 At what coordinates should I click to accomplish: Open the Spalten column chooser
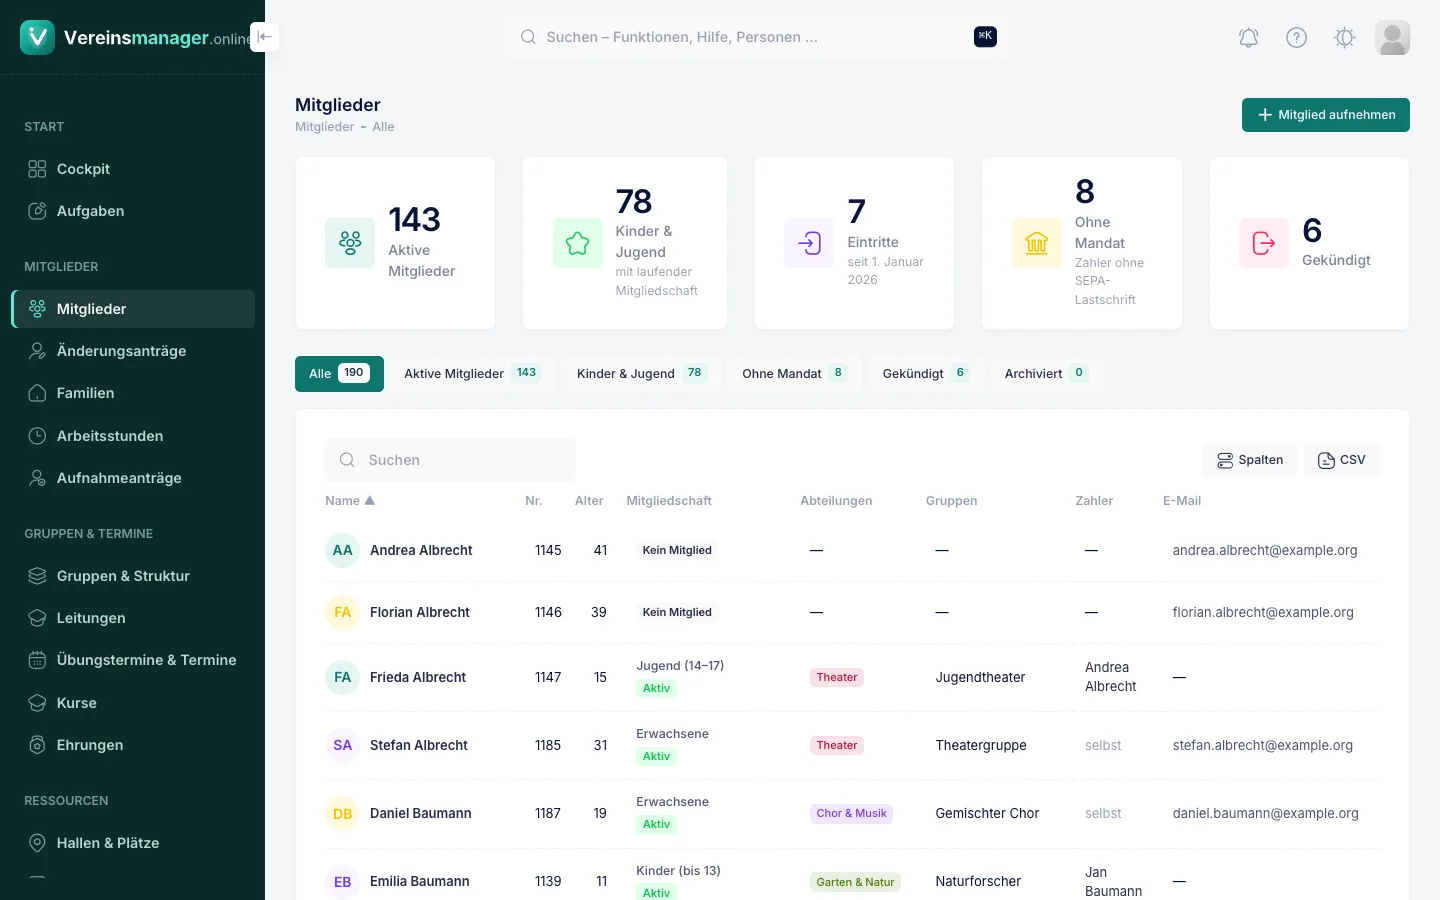click(x=1250, y=460)
